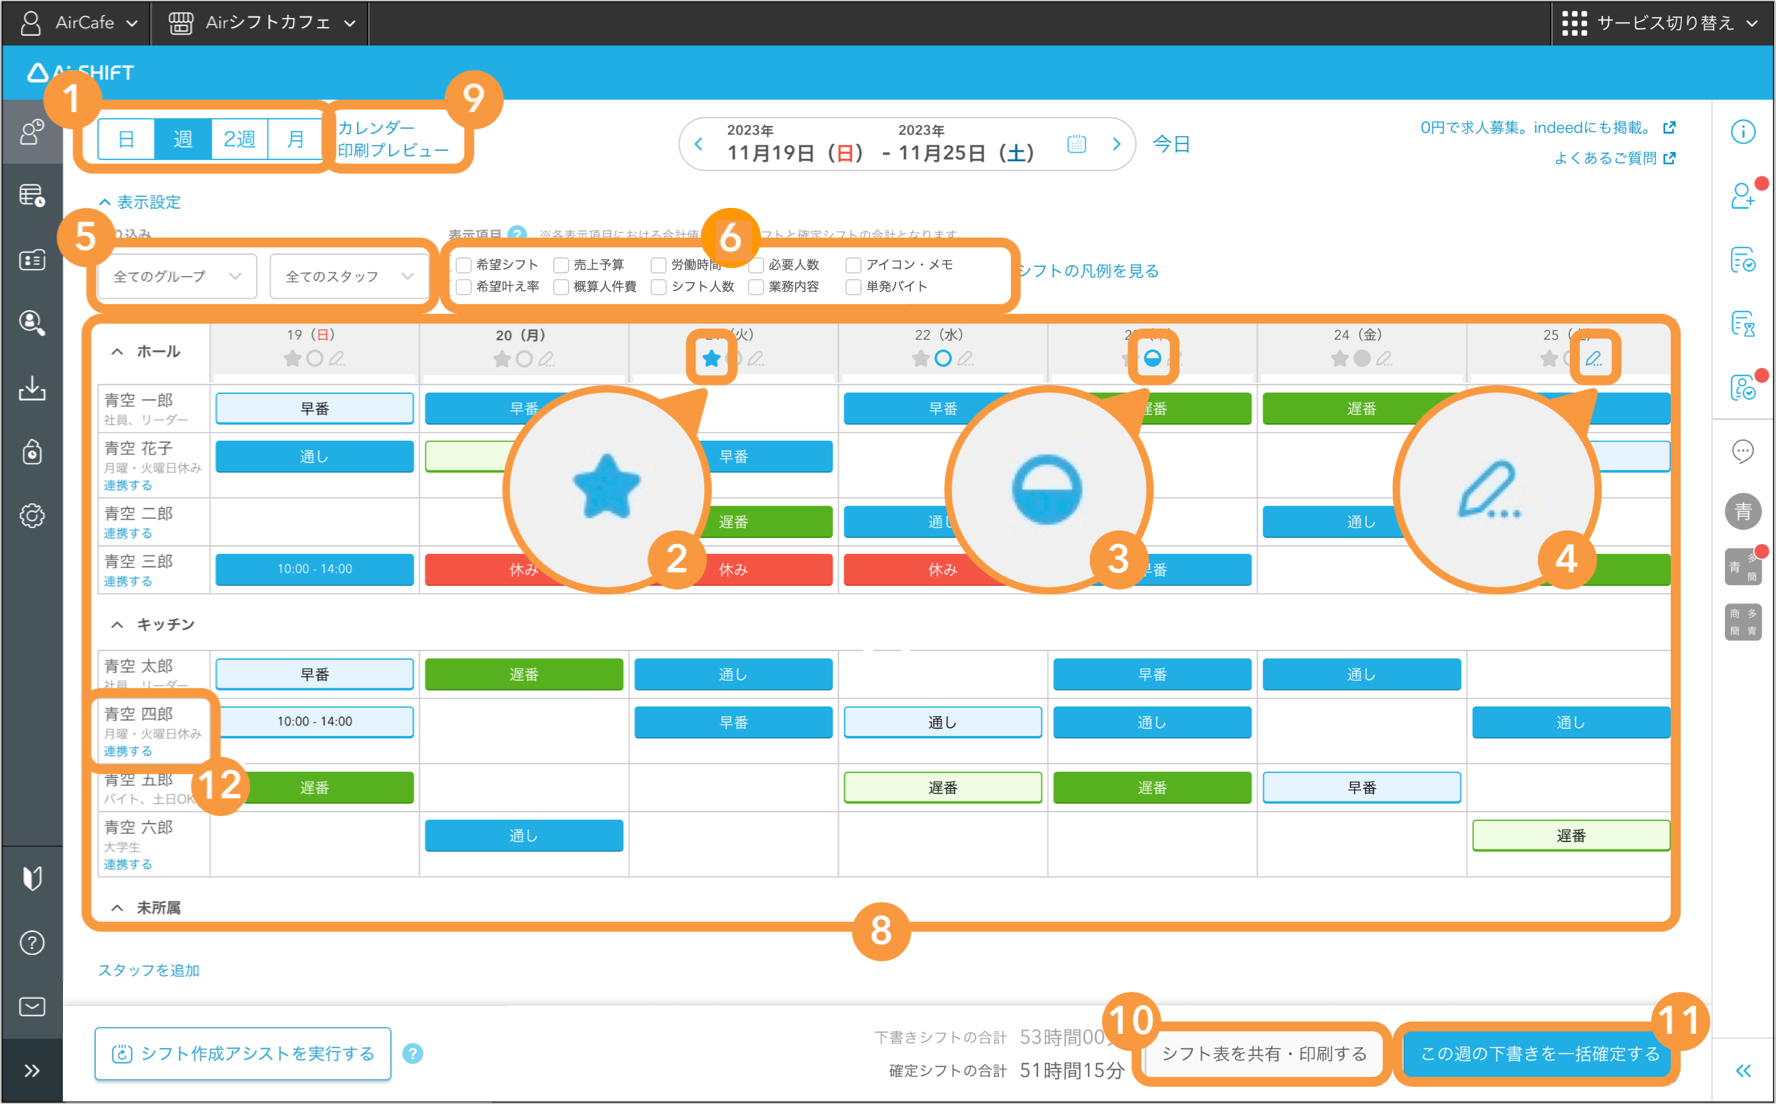The width and height of the screenshot is (1776, 1104).
Task: Go to previous week arrow
Action: click(x=699, y=144)
